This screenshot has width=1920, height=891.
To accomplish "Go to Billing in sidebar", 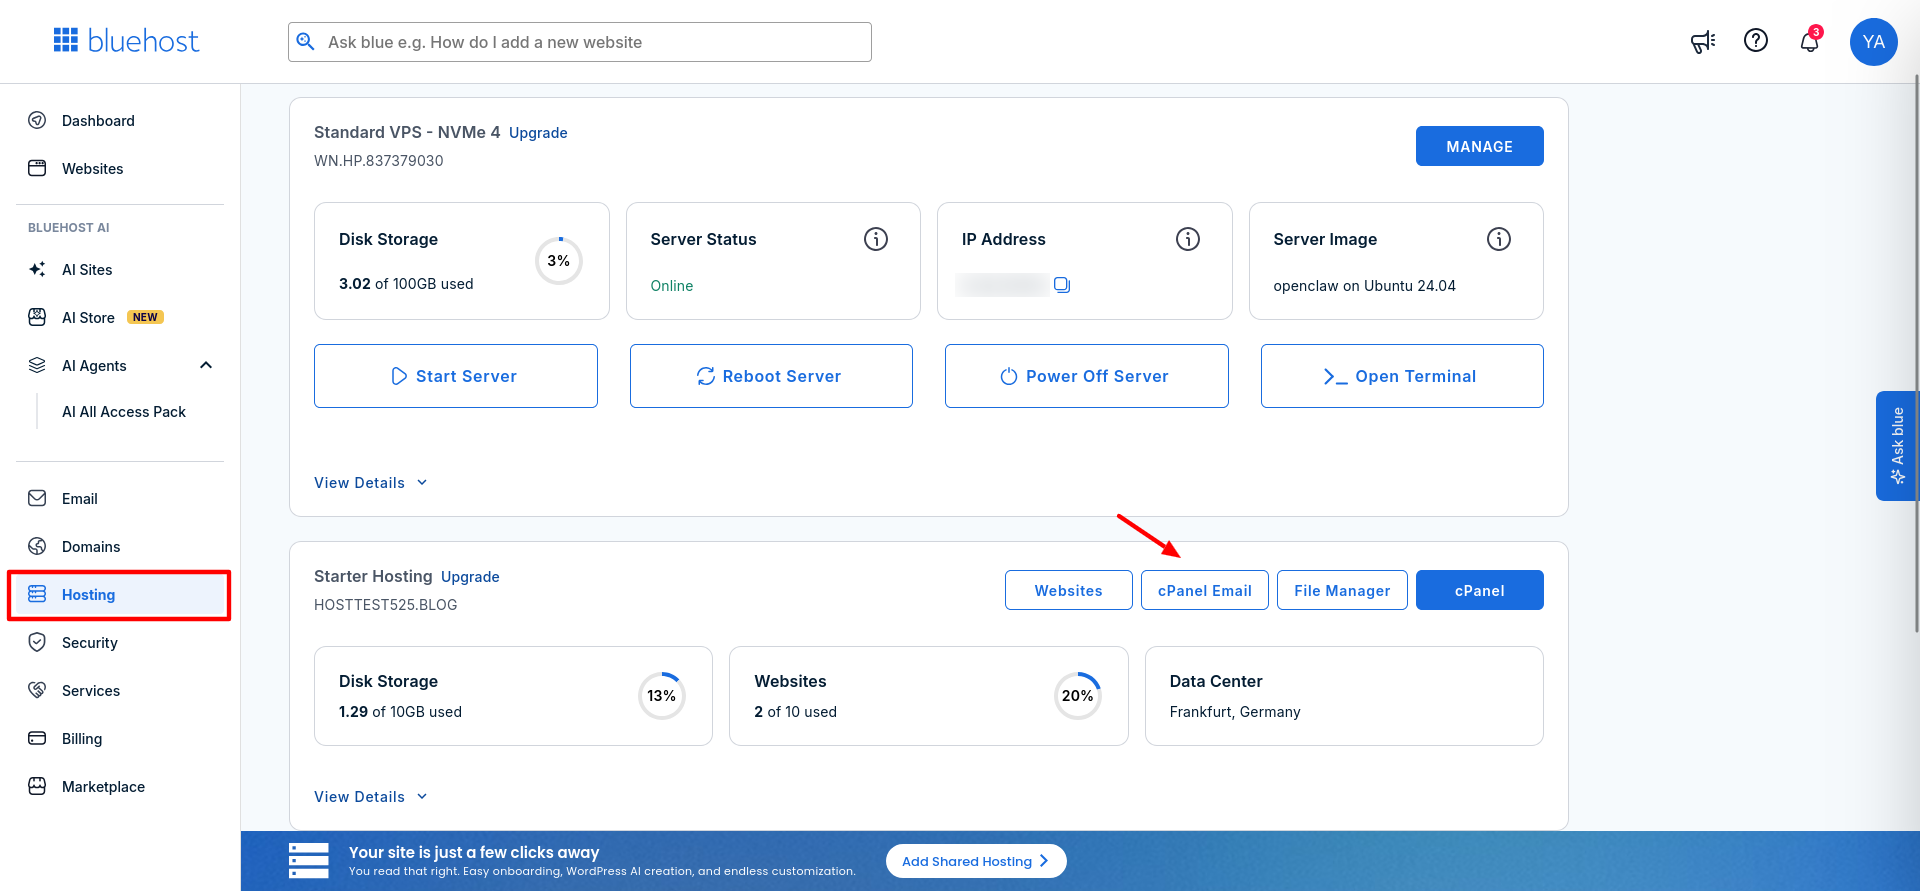I will click(120, 738).
